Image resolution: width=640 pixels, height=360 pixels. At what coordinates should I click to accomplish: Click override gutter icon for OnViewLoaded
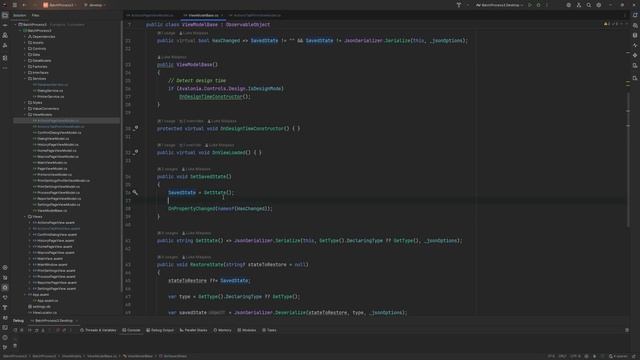(x=135, y=152)
